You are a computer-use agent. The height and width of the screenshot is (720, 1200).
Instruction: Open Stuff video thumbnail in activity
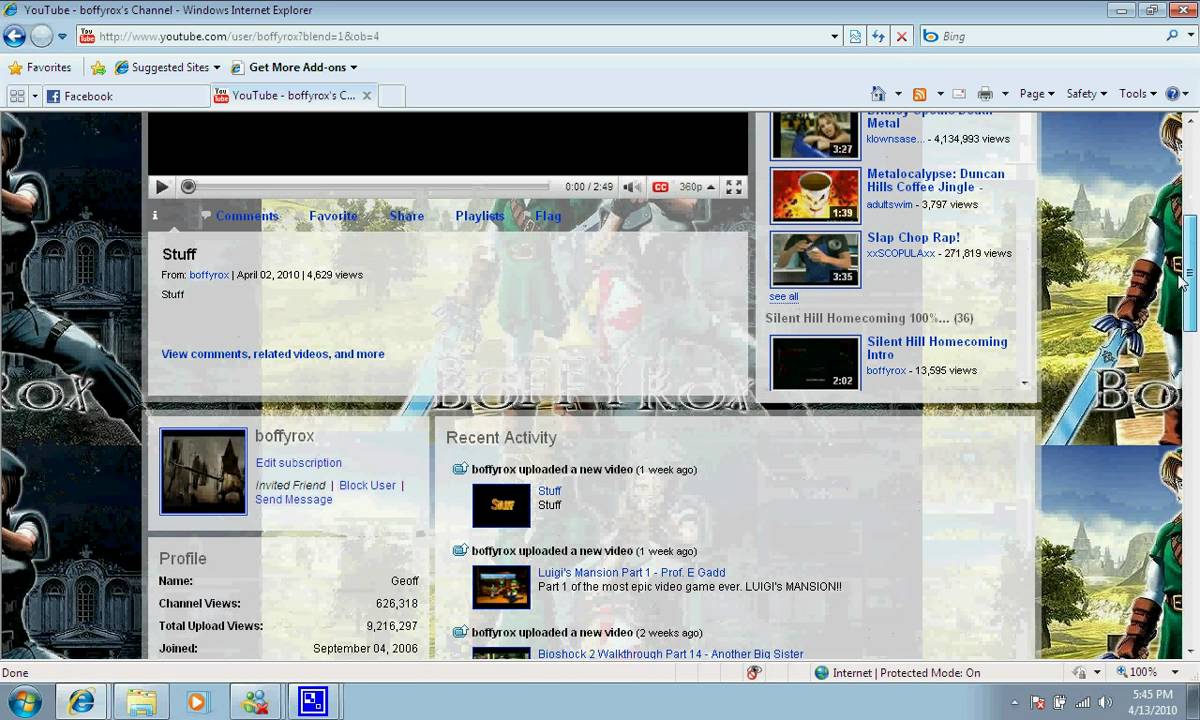[501, 505]
